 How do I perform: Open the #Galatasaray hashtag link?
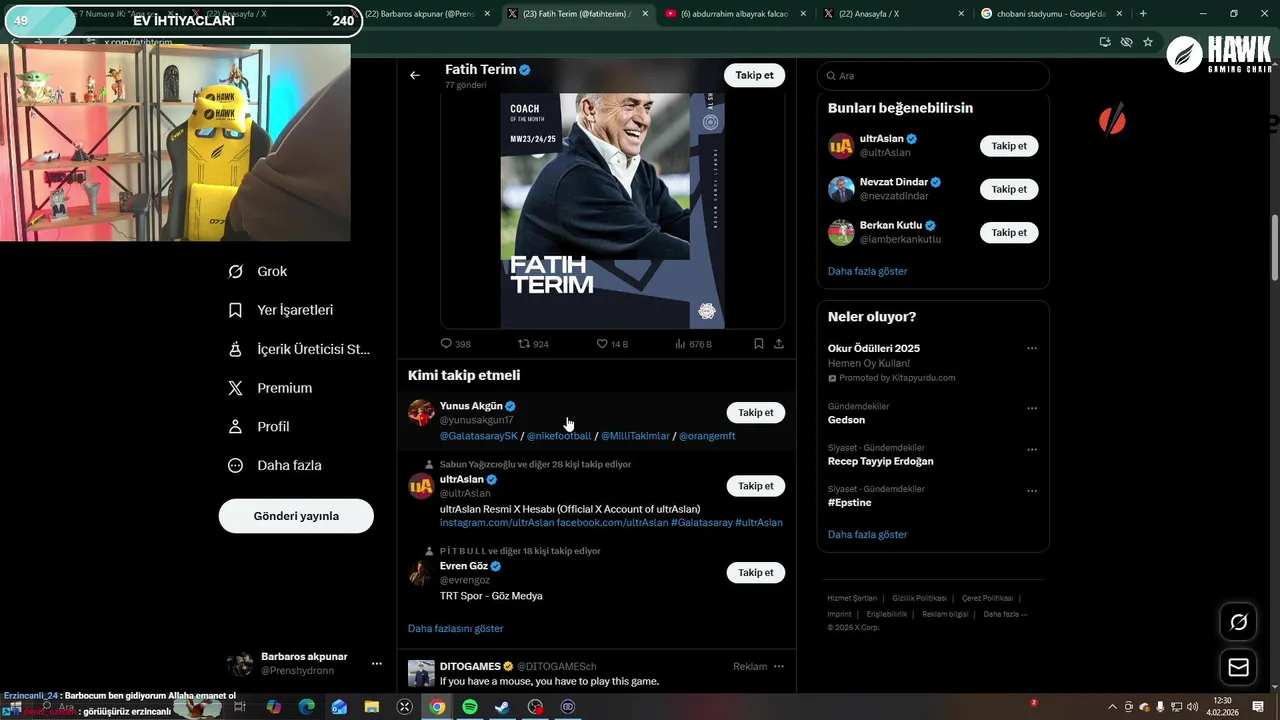click(x=701, y=523)
